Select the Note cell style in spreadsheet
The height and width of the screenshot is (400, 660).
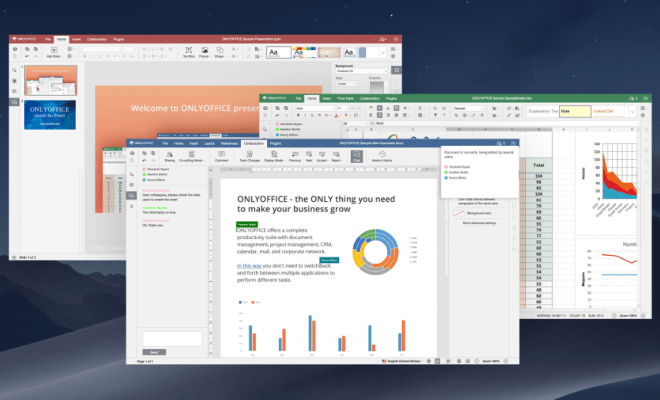(575, 112)
